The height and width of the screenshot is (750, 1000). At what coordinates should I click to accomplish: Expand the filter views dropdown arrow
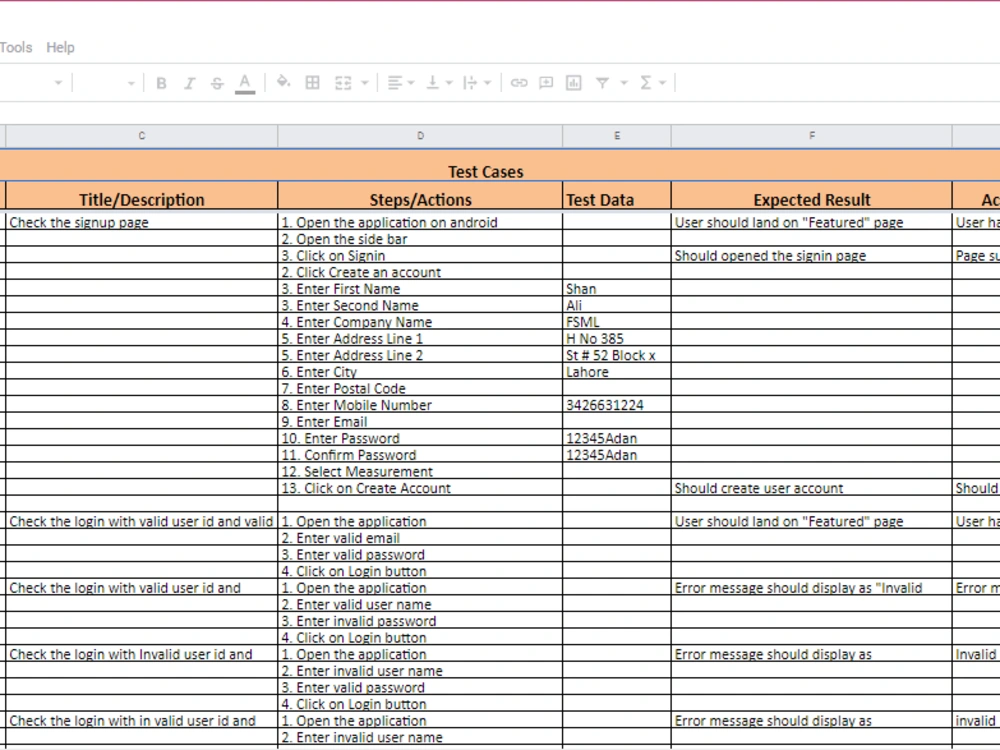624,83
